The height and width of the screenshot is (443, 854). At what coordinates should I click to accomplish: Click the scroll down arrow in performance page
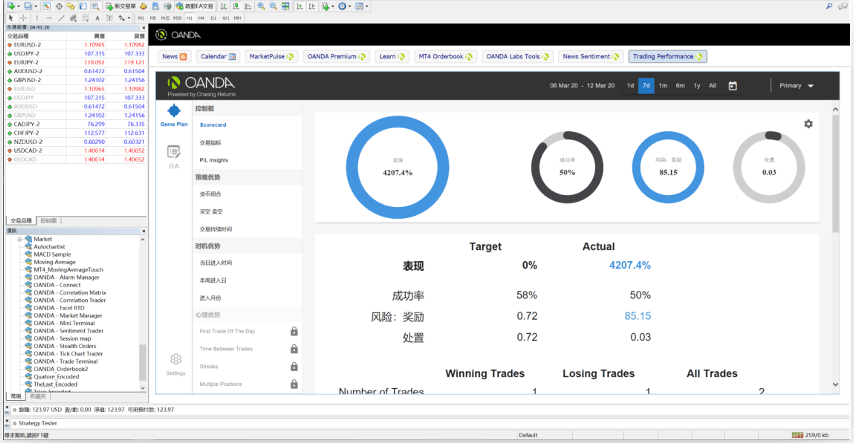(835, 385)
